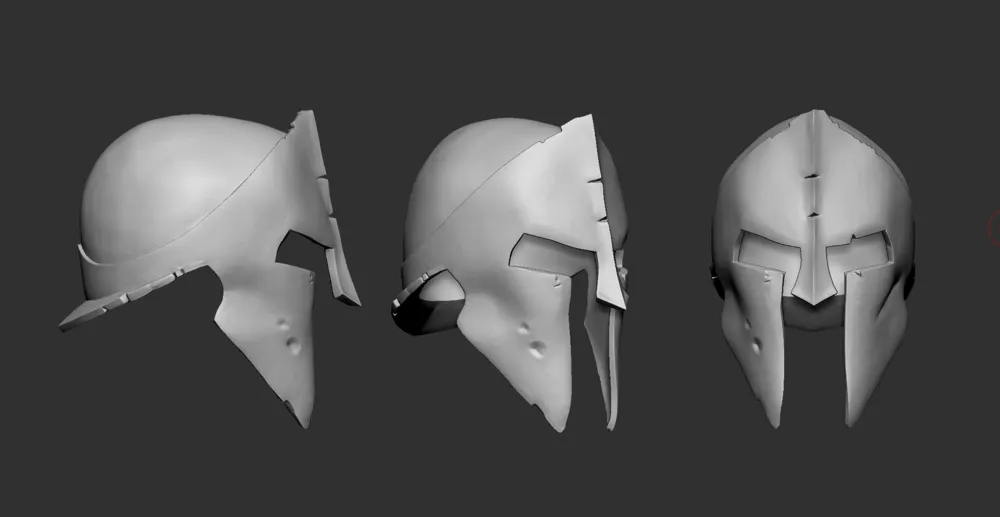Select the front-view helmet on the right
1000x517 pixels.
[x=814, y=268]
